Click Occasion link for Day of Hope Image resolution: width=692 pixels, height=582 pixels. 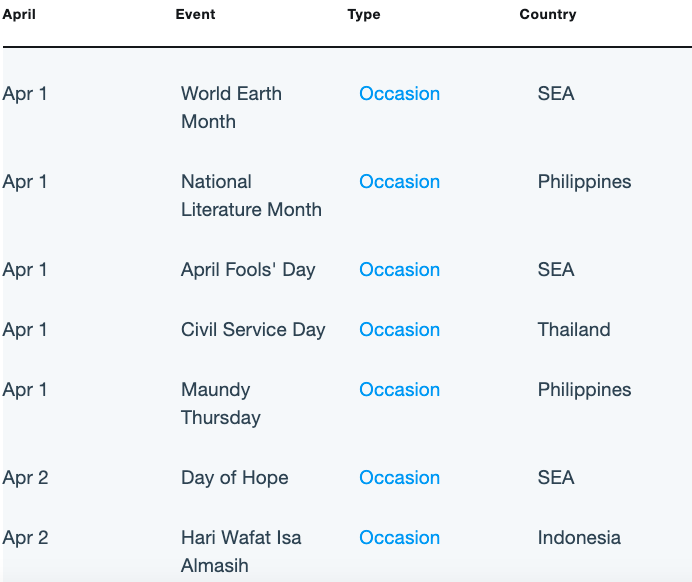[x=399, y=477]
